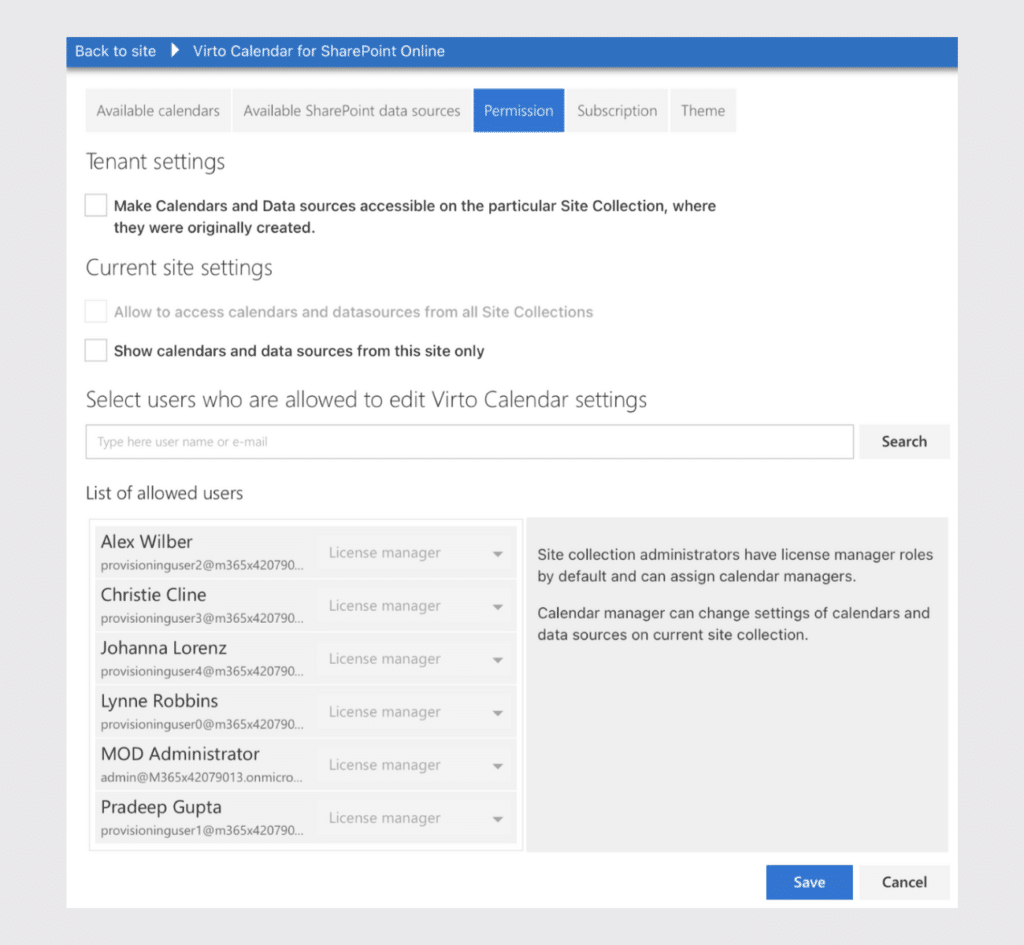This screenshot has height=945, width=1024.
Task: Click the Back to site link
Action: pos(115,51)
